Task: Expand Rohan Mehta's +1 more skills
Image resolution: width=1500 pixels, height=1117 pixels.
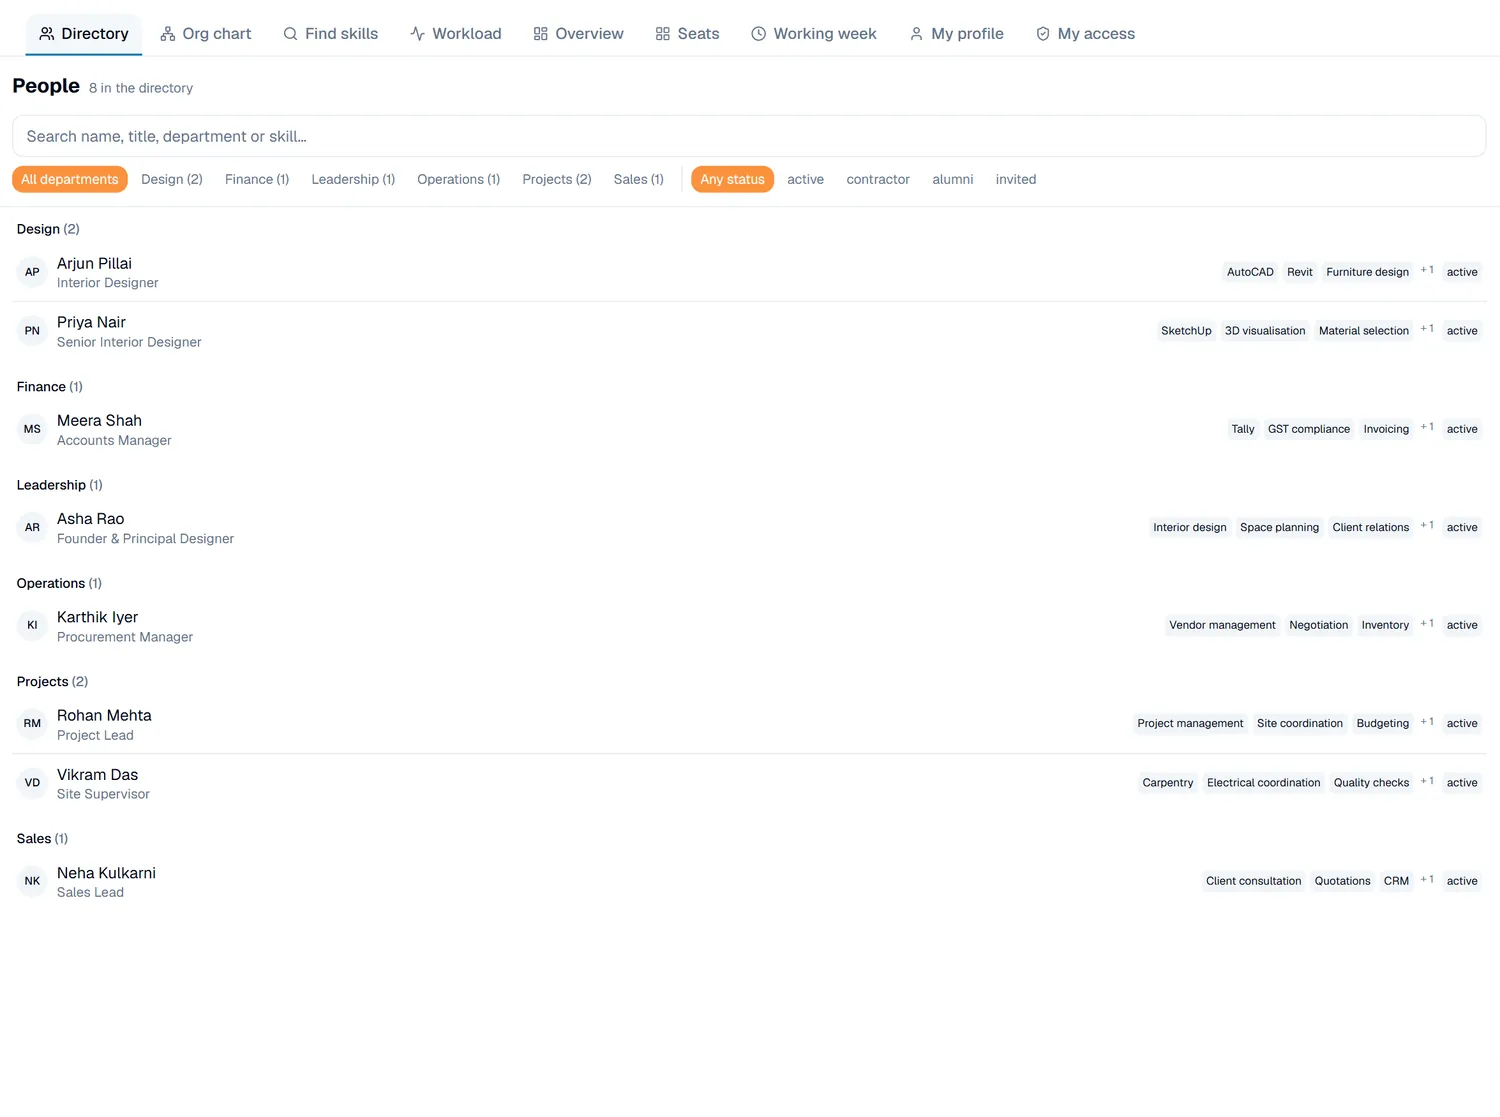Action: point(1427,721)
